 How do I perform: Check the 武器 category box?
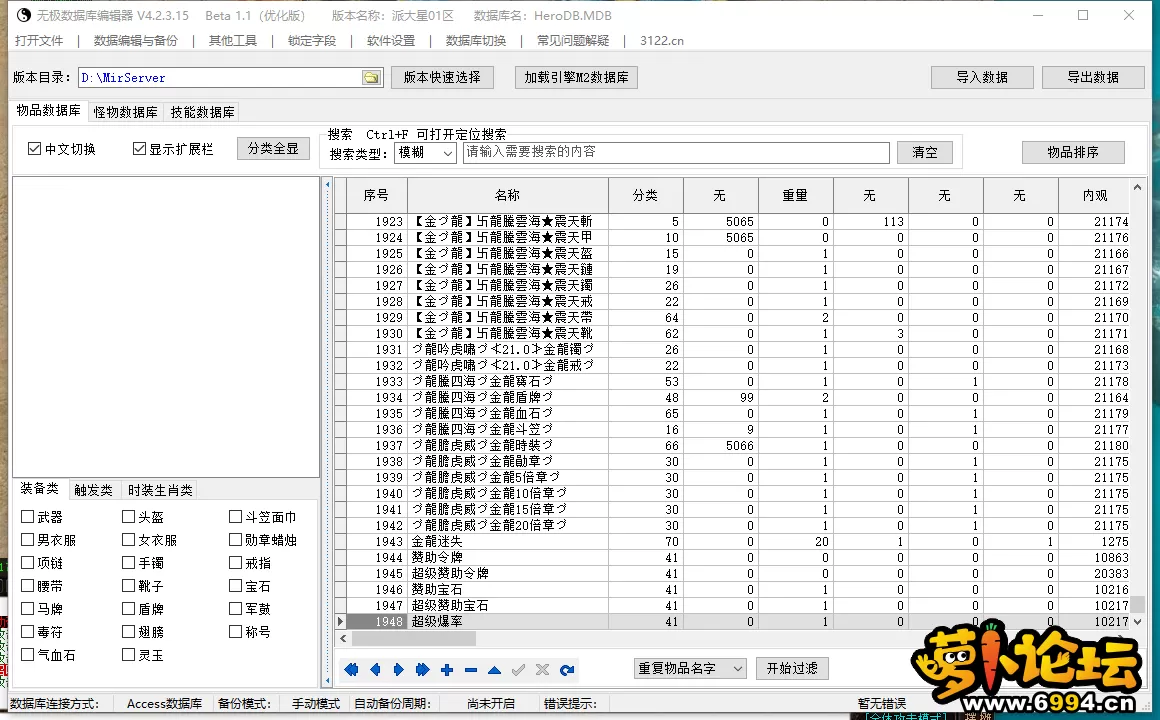[27, 517]
